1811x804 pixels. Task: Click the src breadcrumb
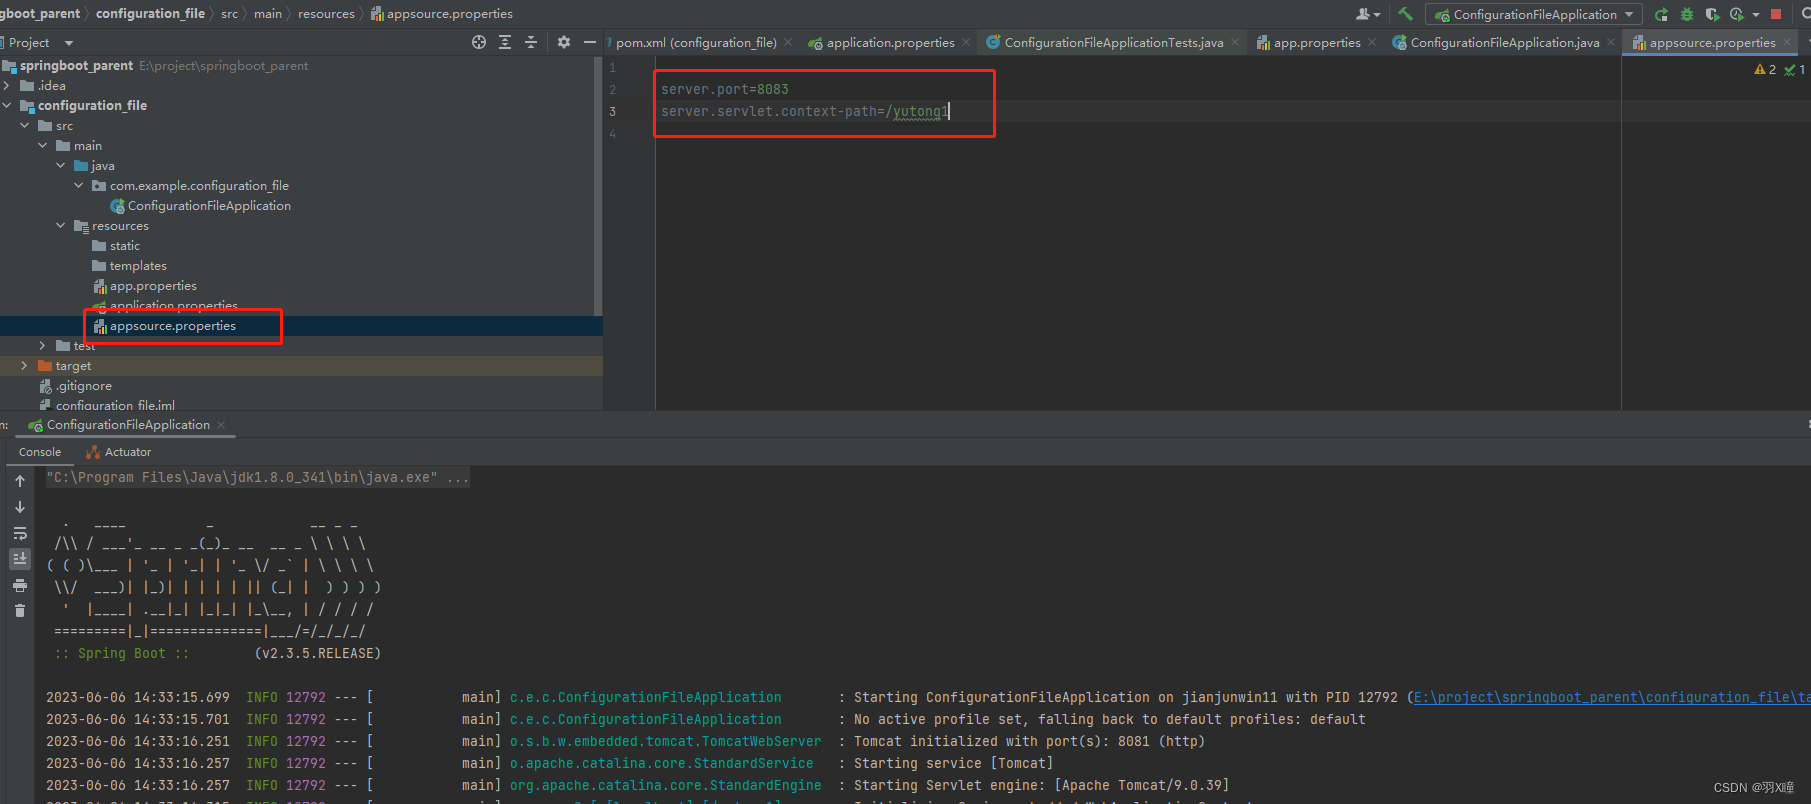pos(229,13)
